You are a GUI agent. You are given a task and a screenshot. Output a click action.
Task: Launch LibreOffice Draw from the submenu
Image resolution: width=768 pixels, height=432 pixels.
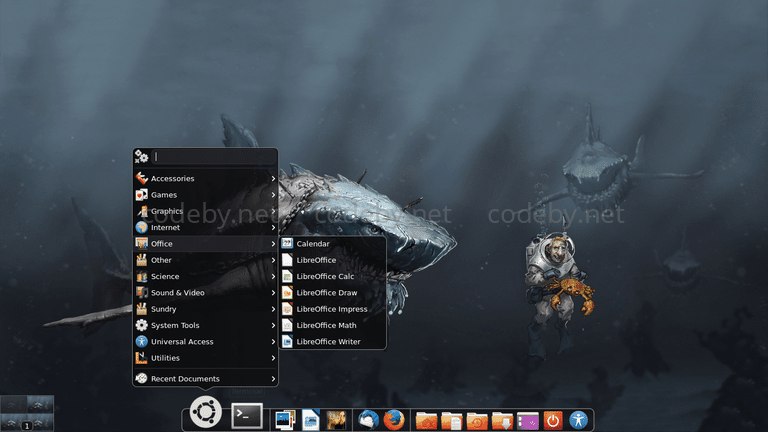pyautogui.click(x=333, y=293)
